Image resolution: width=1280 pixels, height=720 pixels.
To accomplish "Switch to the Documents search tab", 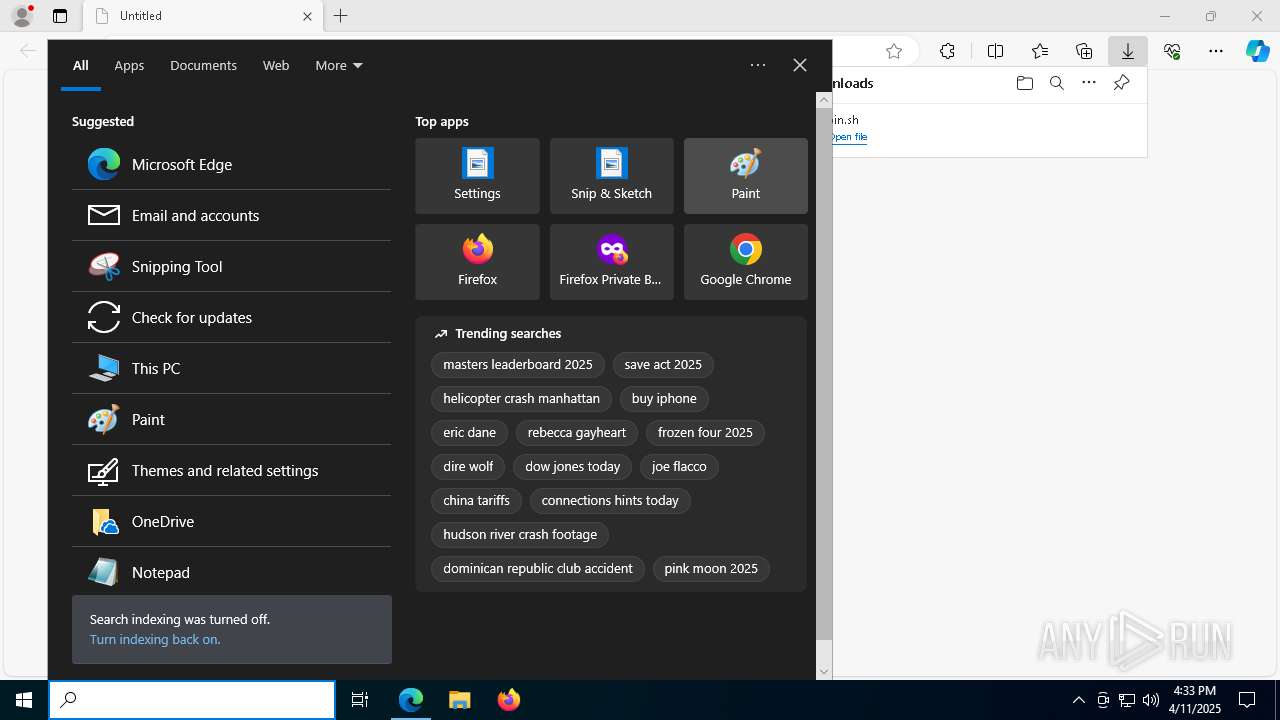I will [203, 65].
